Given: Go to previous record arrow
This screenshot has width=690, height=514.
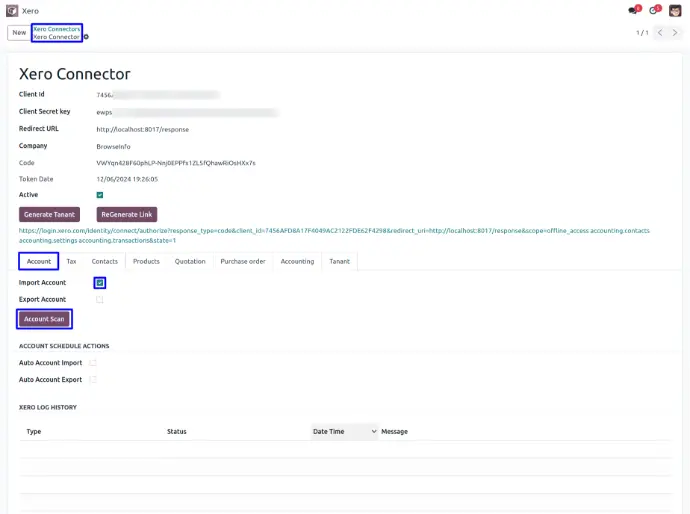Looking at the screenshot, I should (660, 33).
